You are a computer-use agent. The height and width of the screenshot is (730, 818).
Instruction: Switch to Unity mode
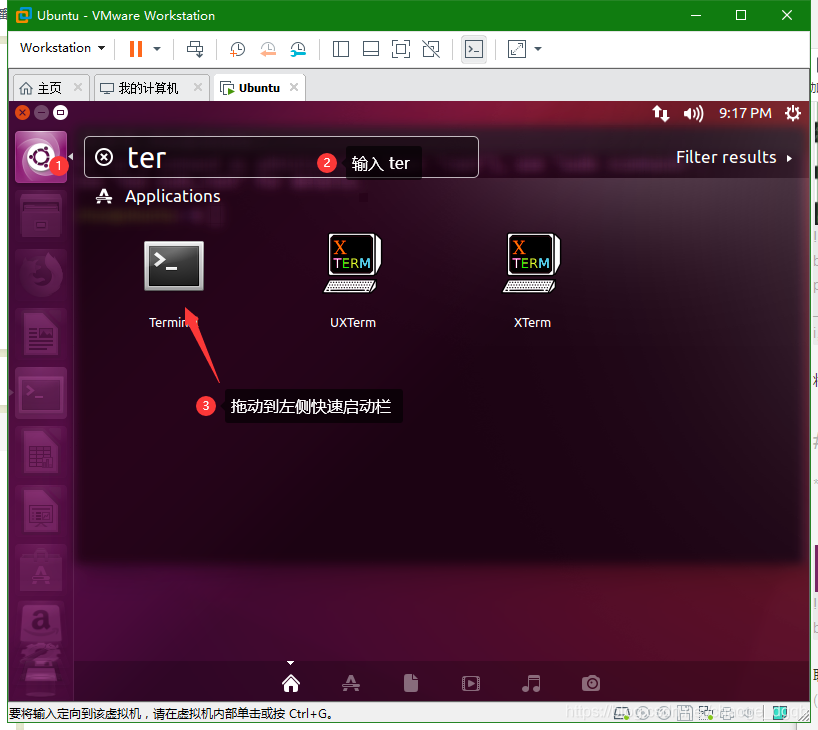click(431, 49)
